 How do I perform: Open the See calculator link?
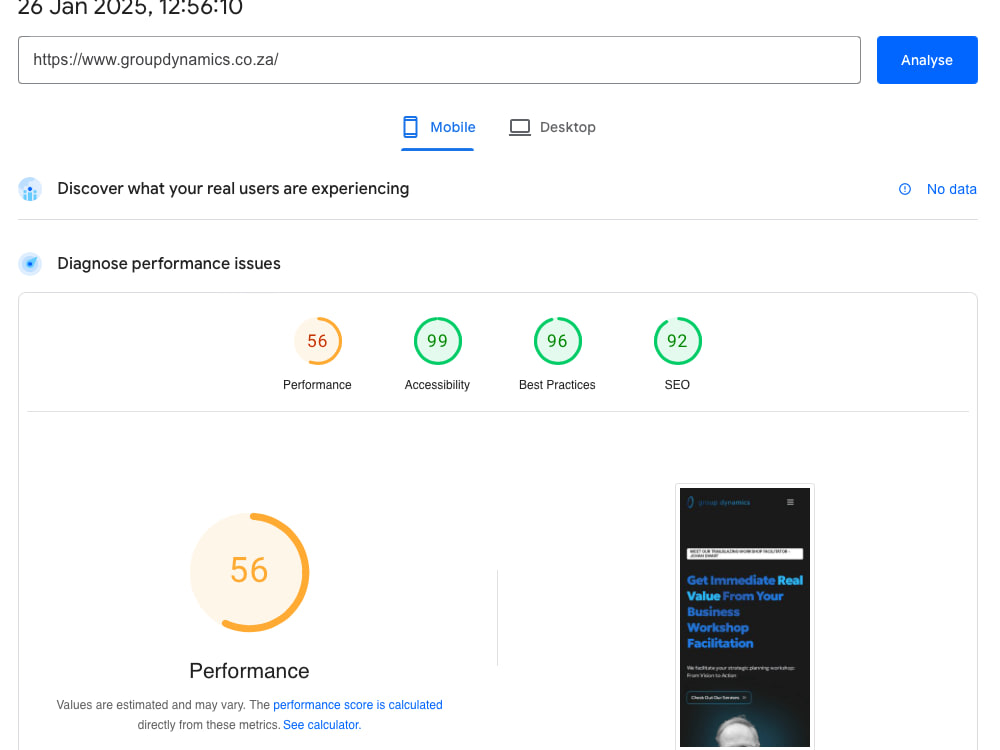[322, 725]
